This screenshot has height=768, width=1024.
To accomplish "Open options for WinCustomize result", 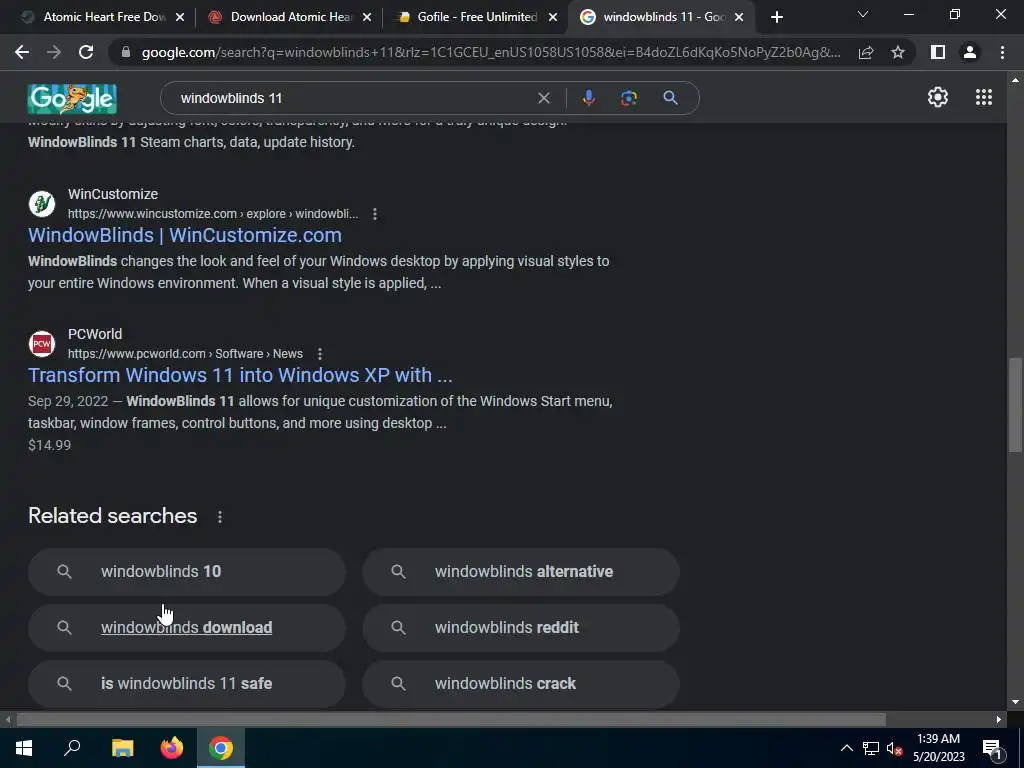I will coord(375,214).
